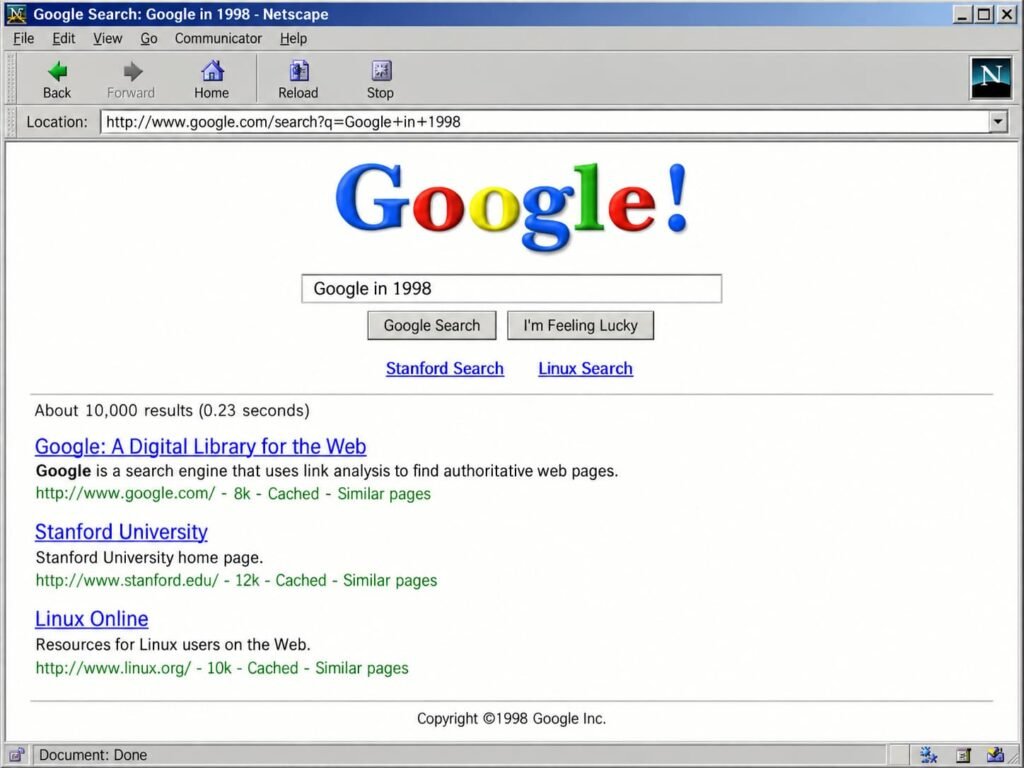Go back with the Back toolbar button
The height and width of the screenshot is (768, 1024).
[x=57, y=80]
